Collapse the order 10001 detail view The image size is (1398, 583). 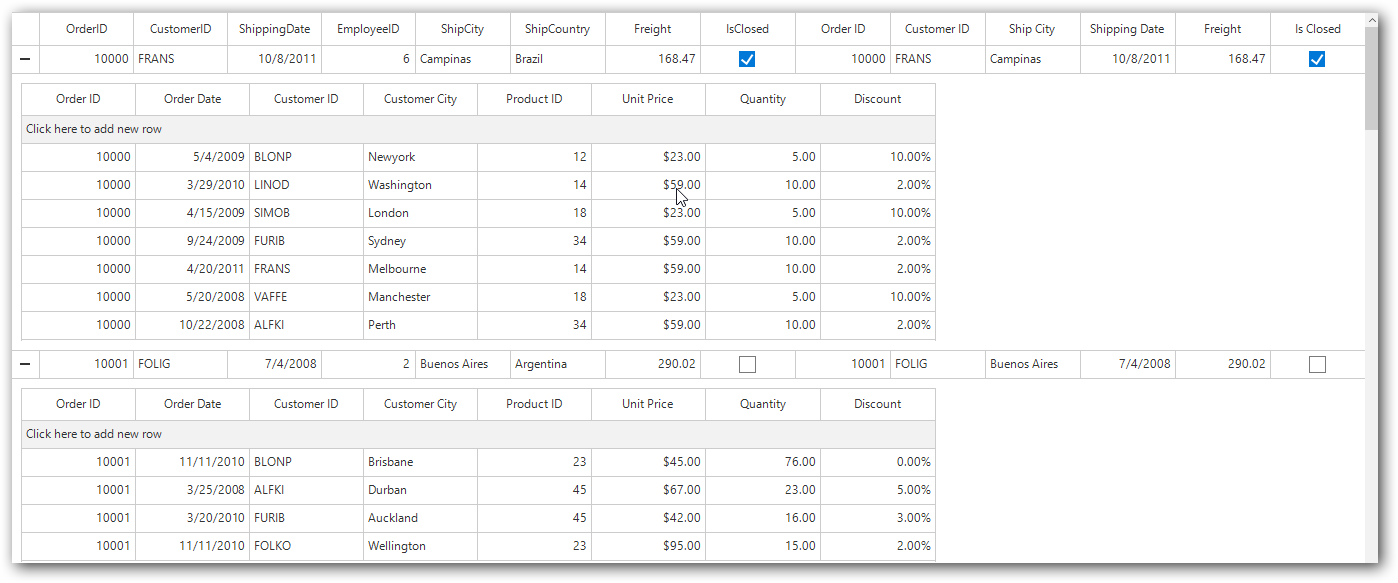point(24,364)
